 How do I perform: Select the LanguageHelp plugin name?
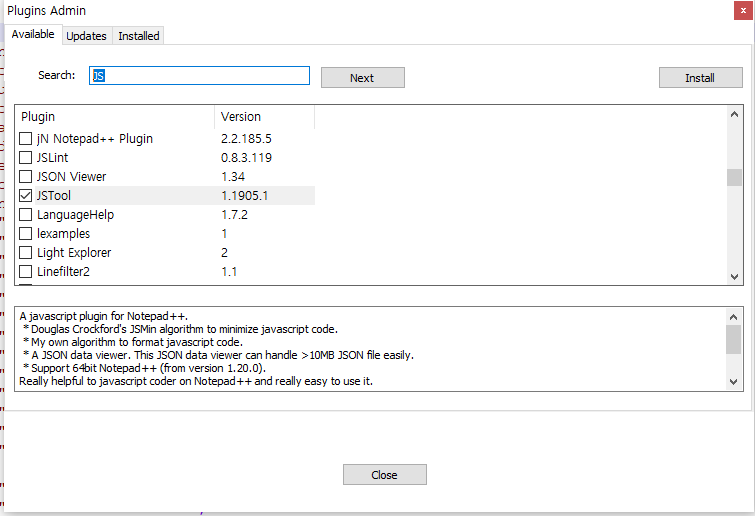75,215
